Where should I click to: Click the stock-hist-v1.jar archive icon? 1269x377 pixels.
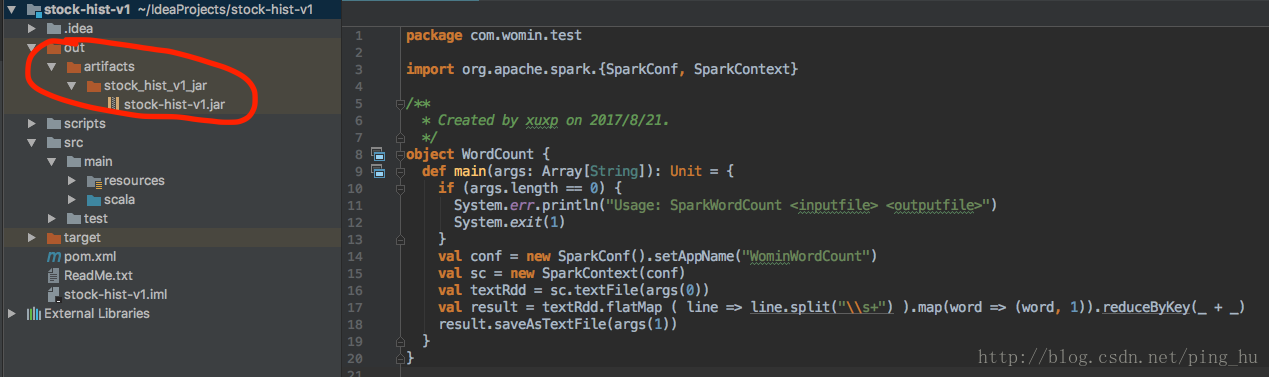tap(113, 104)
